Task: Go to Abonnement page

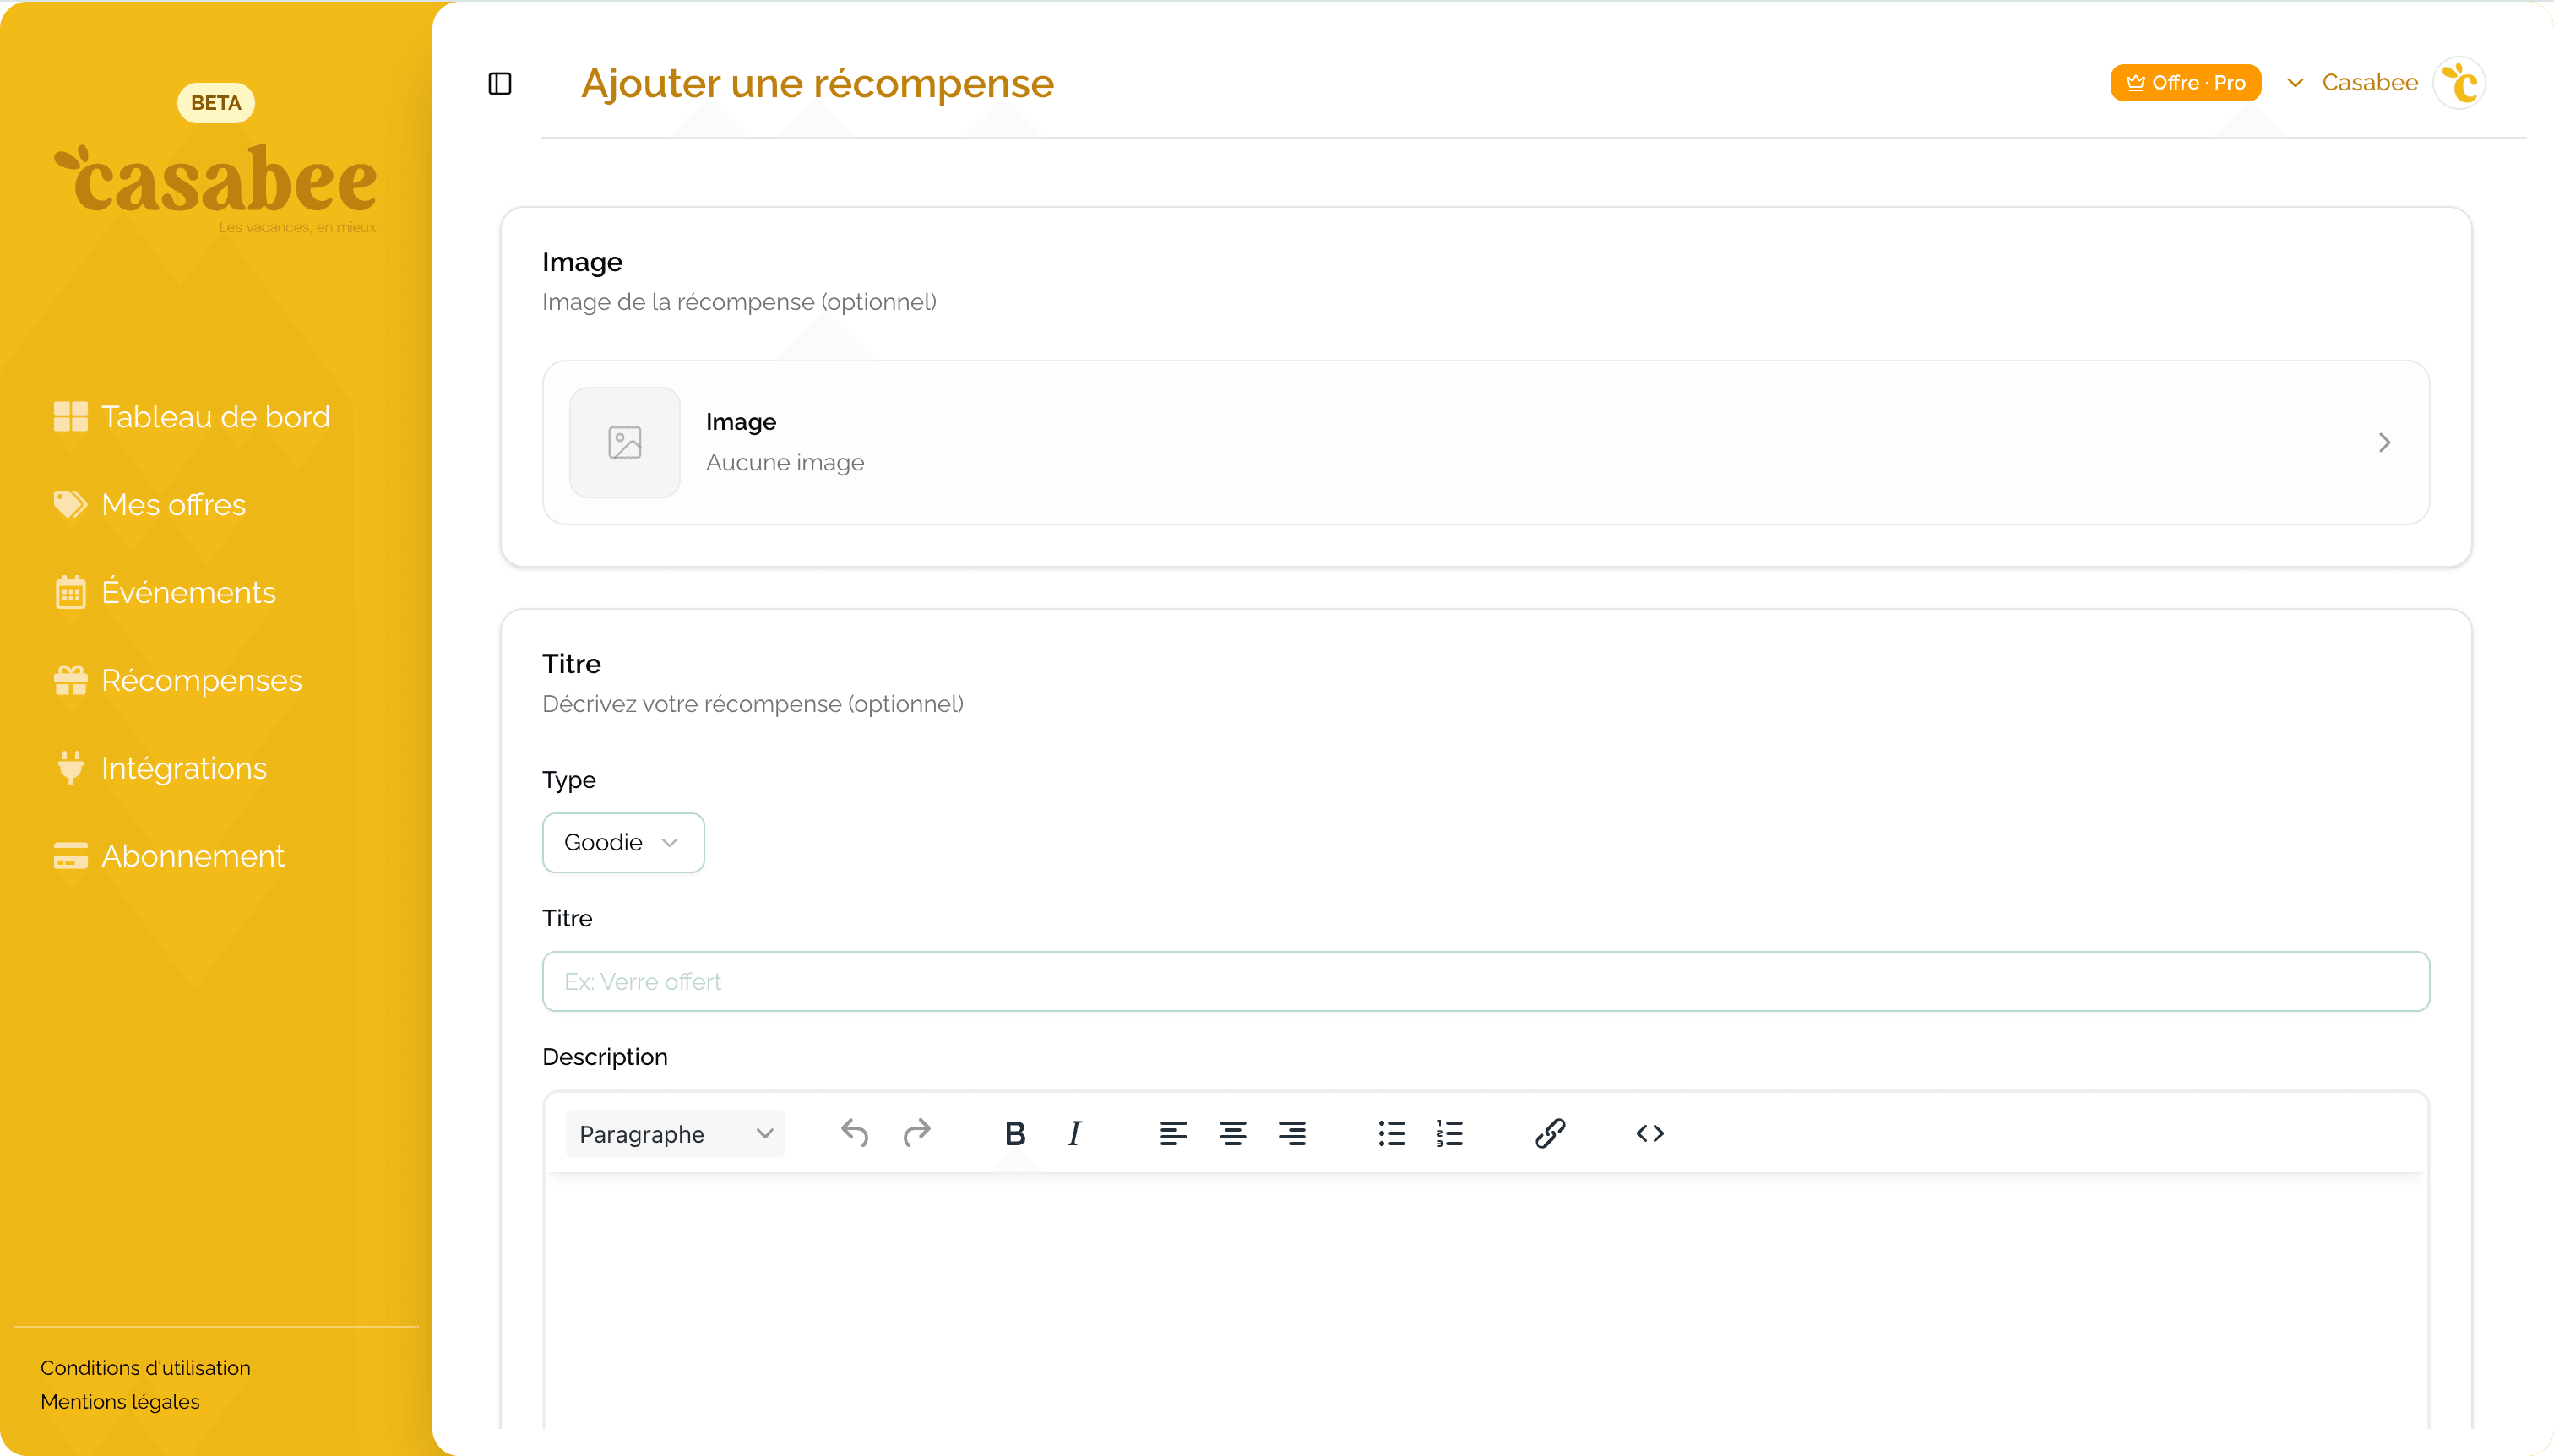Action: pos(170,856)
